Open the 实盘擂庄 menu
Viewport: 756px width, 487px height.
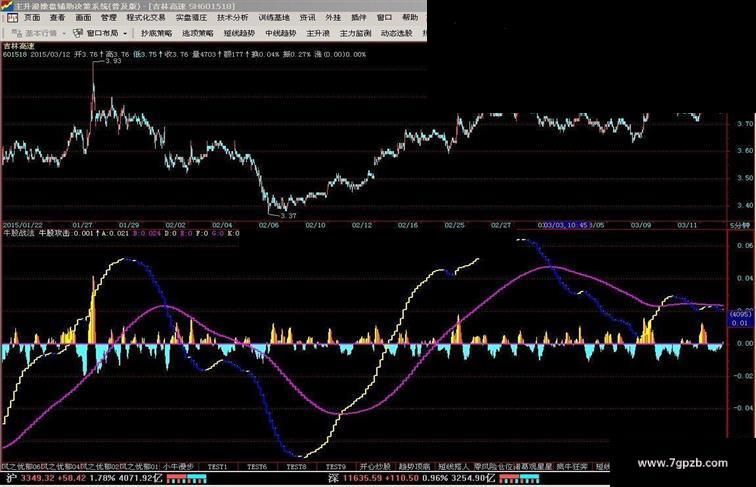191,18
